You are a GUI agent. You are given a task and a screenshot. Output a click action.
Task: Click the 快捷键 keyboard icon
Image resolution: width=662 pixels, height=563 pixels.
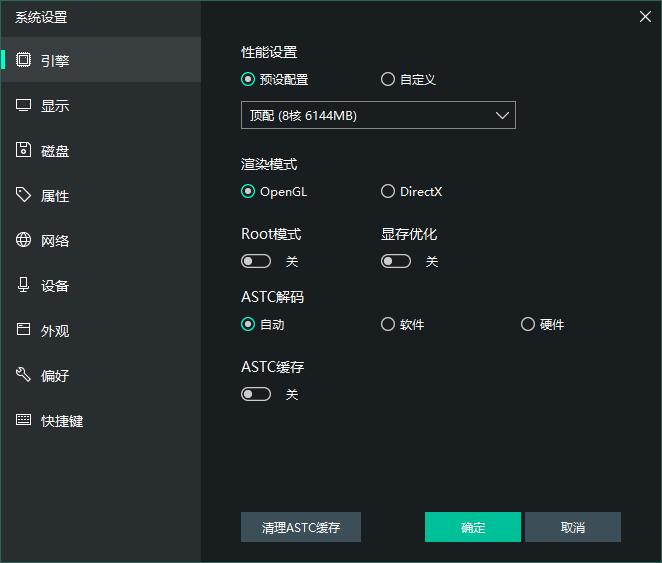pos(23,420)
